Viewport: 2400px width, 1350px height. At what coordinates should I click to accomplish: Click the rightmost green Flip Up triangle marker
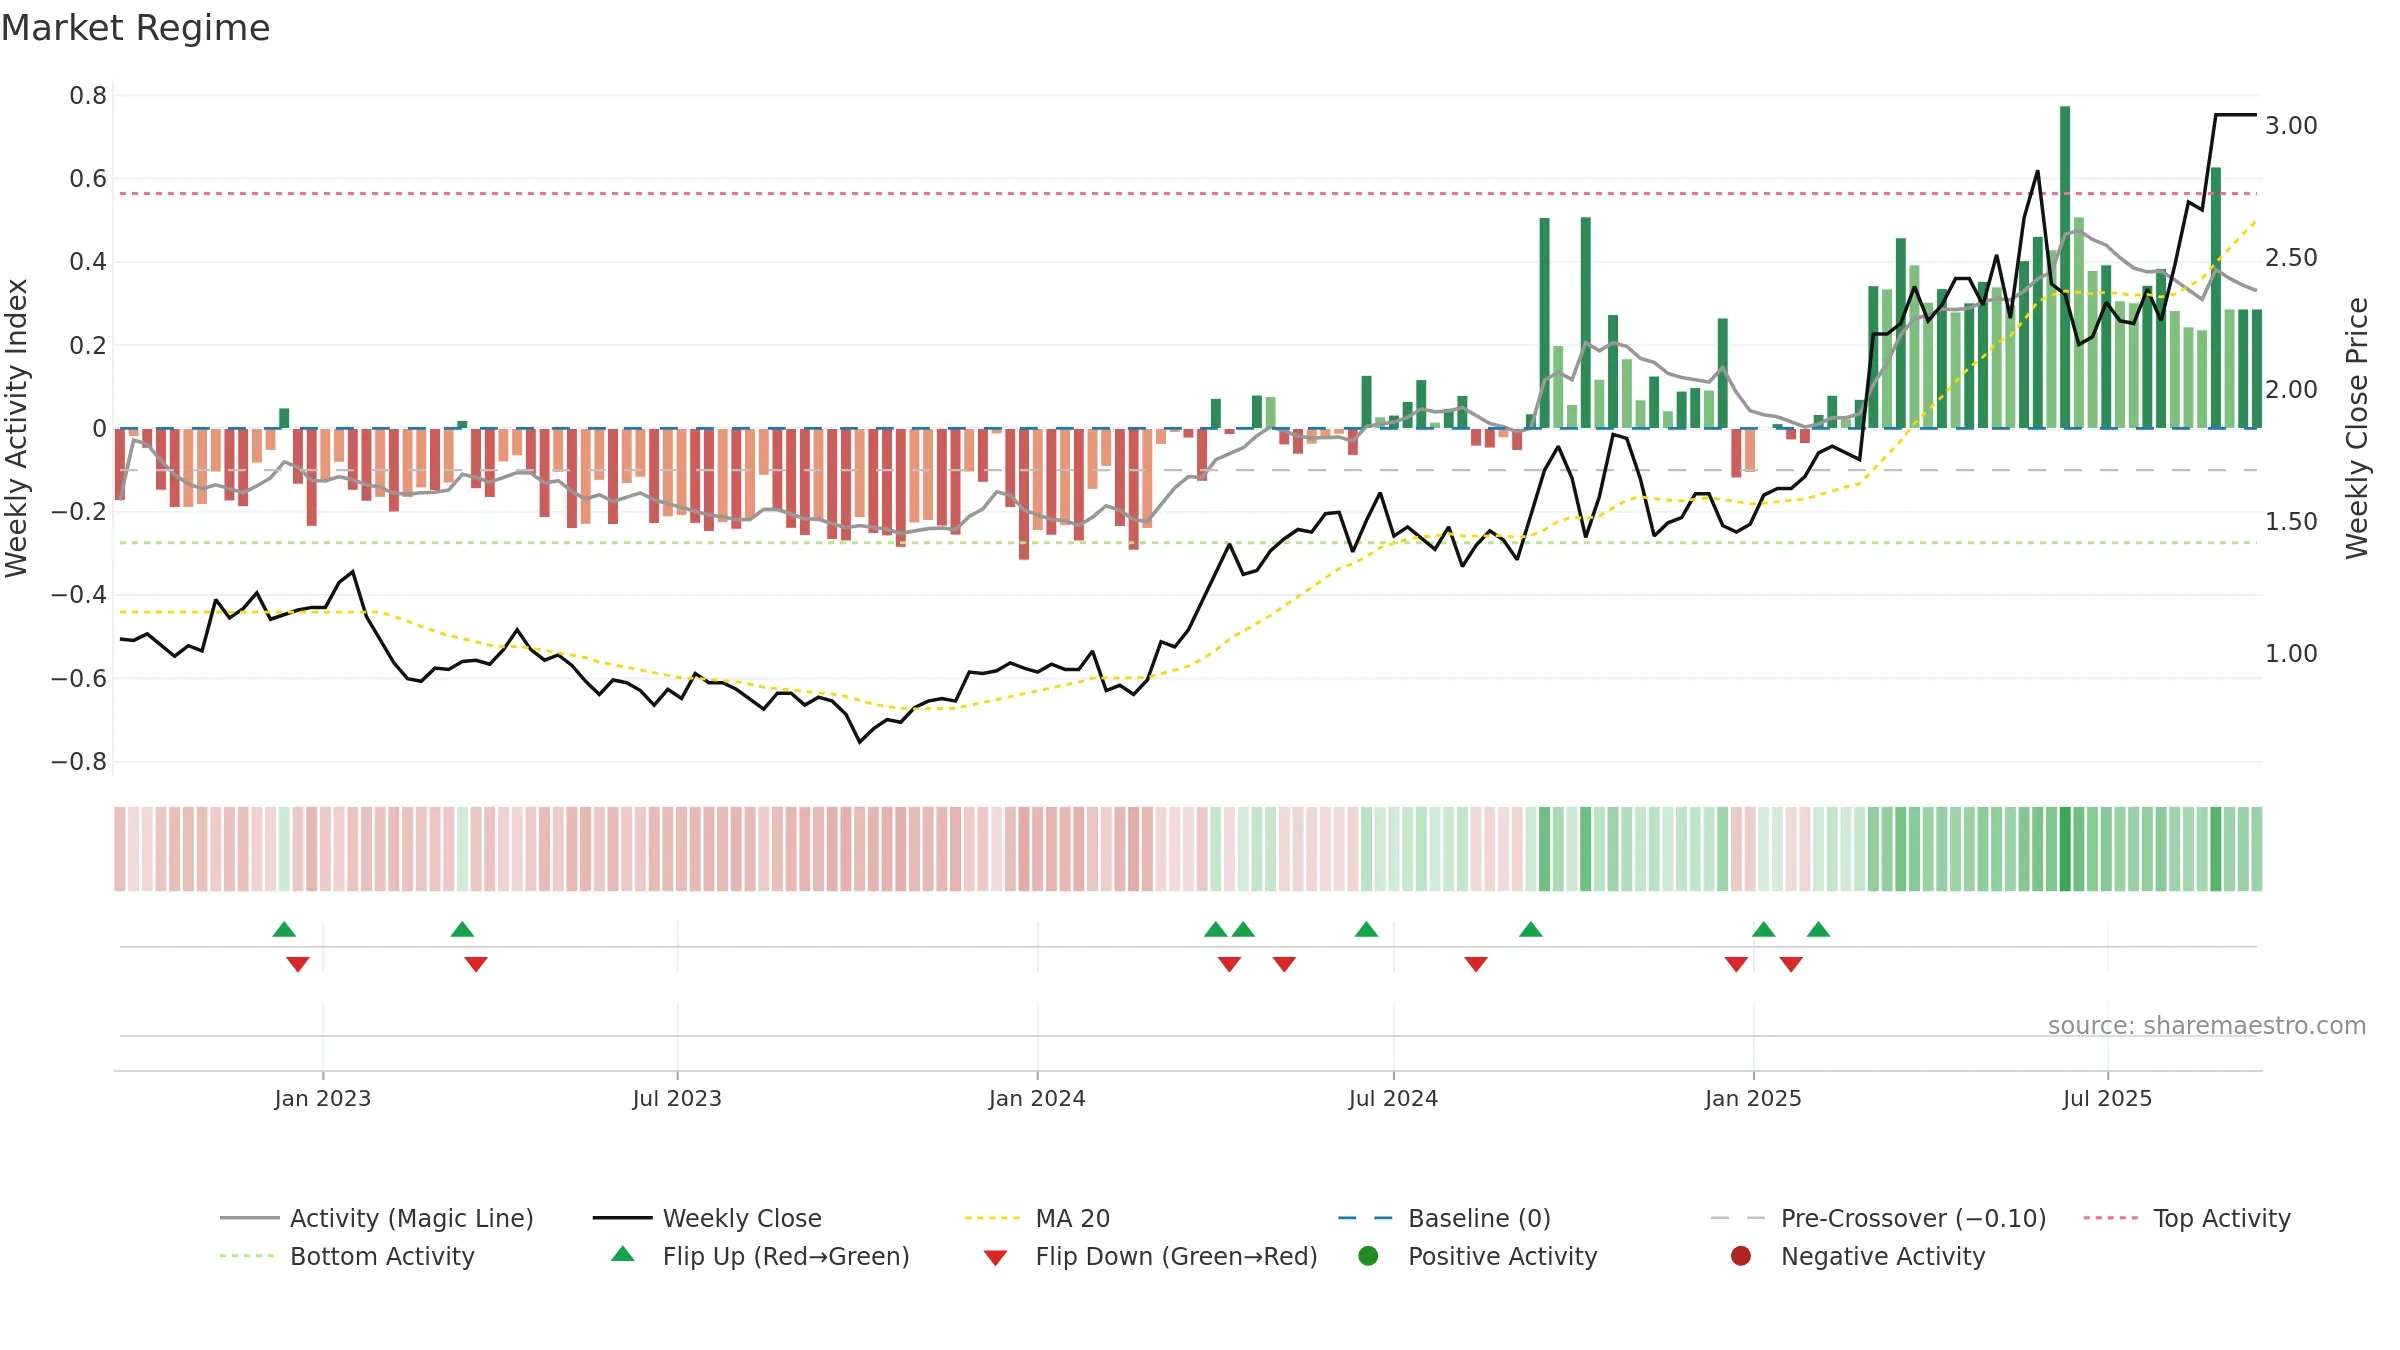pyautogui.click(x=1819, y=929)
